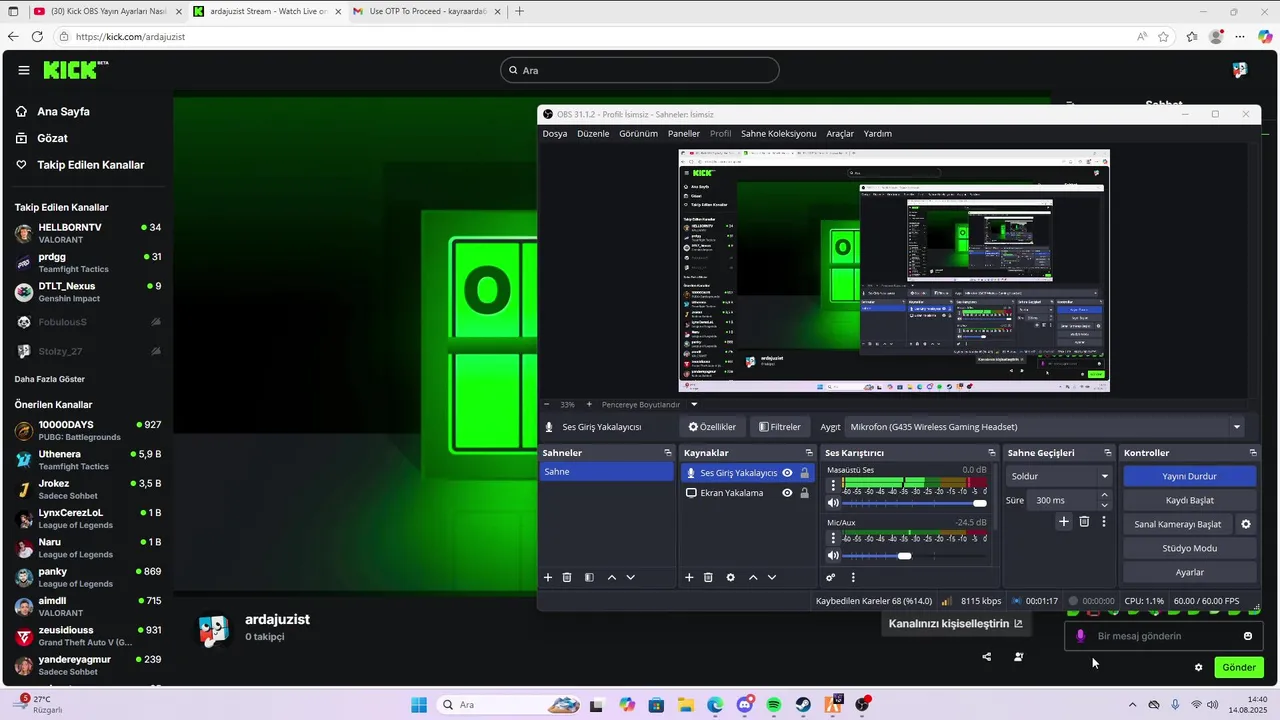Open Dosya menu in OBS
Screen dimensions: 1280x720
(x=555, y=133)
